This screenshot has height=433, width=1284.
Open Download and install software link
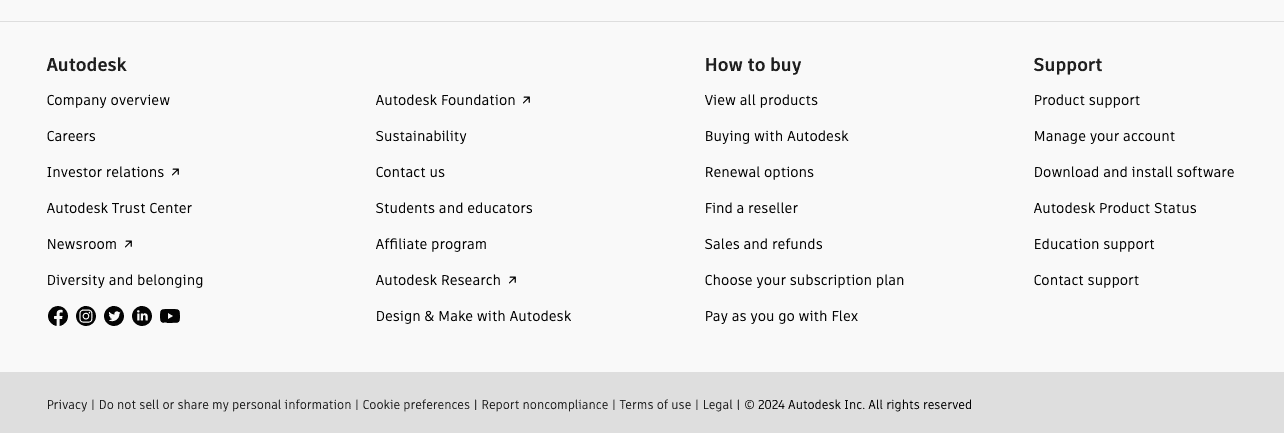[x=1134, y=172]
